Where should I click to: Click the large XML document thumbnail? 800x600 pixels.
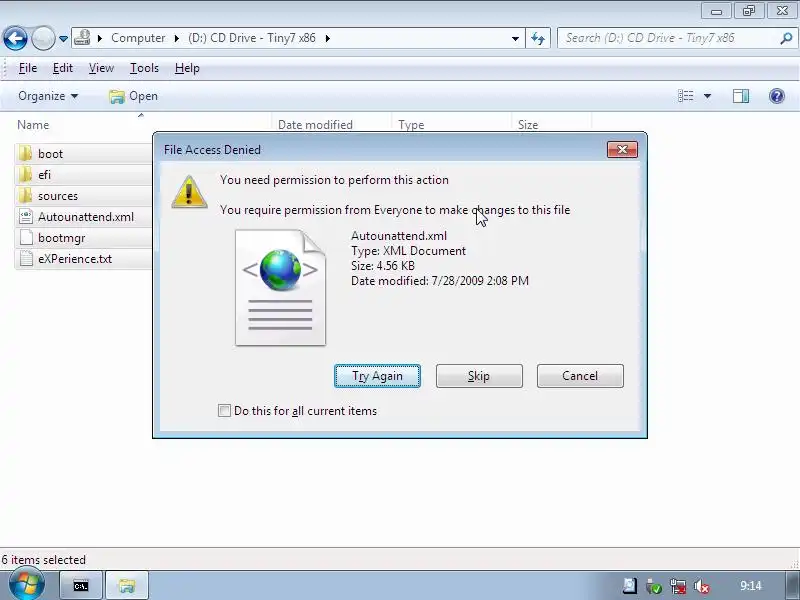coord(280,288)
